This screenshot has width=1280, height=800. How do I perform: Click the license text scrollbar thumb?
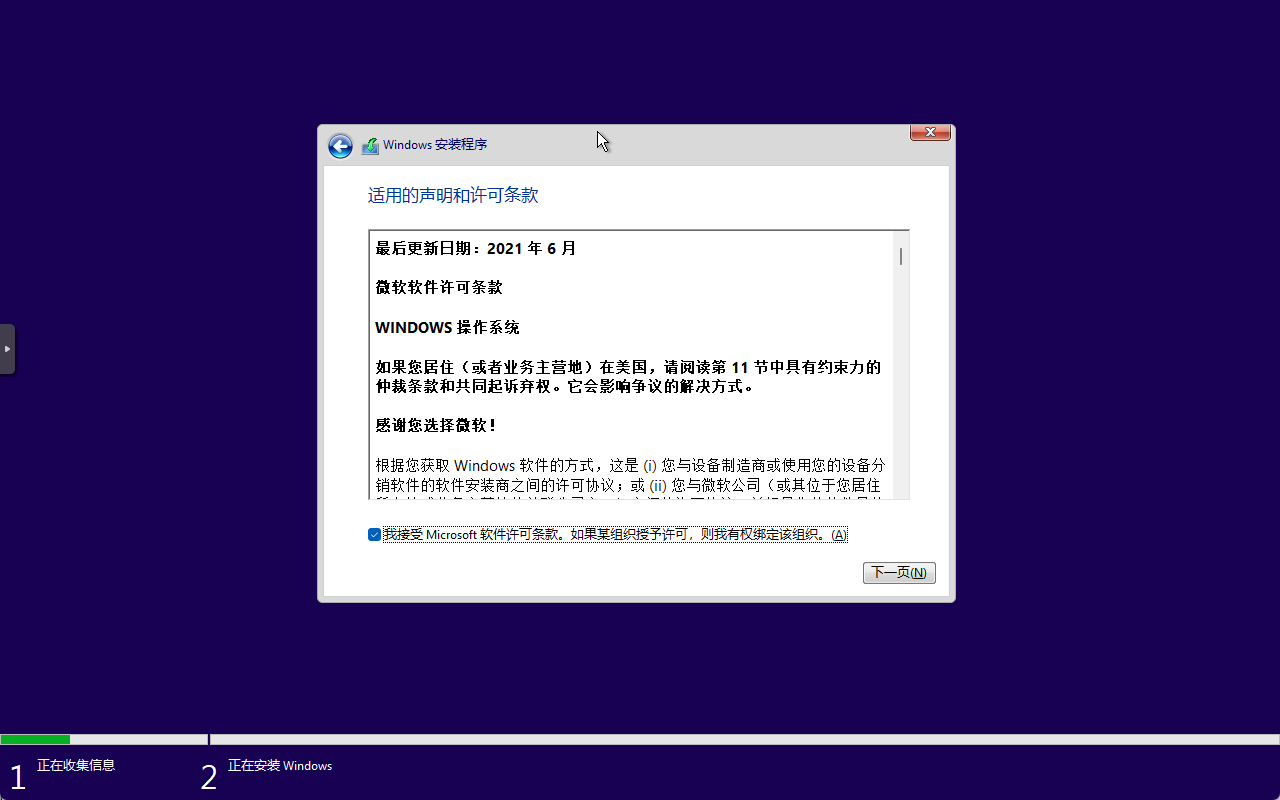click(901, 256)
